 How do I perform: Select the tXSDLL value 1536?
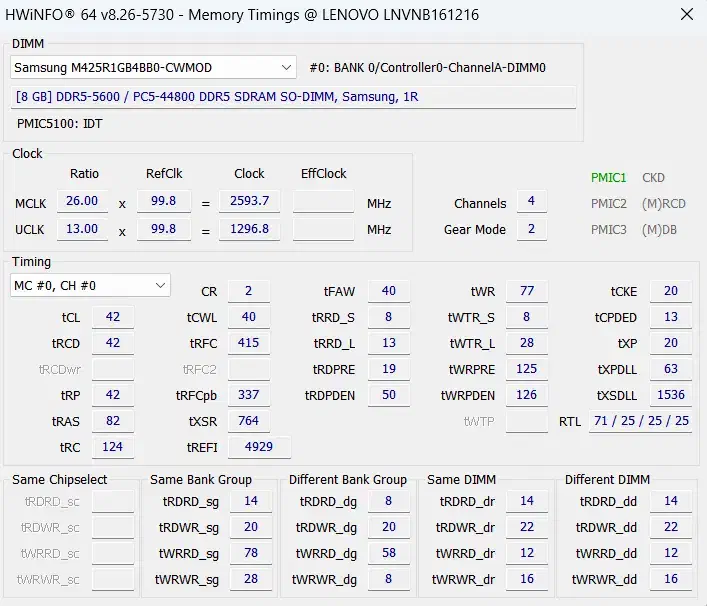coord(670,395)
